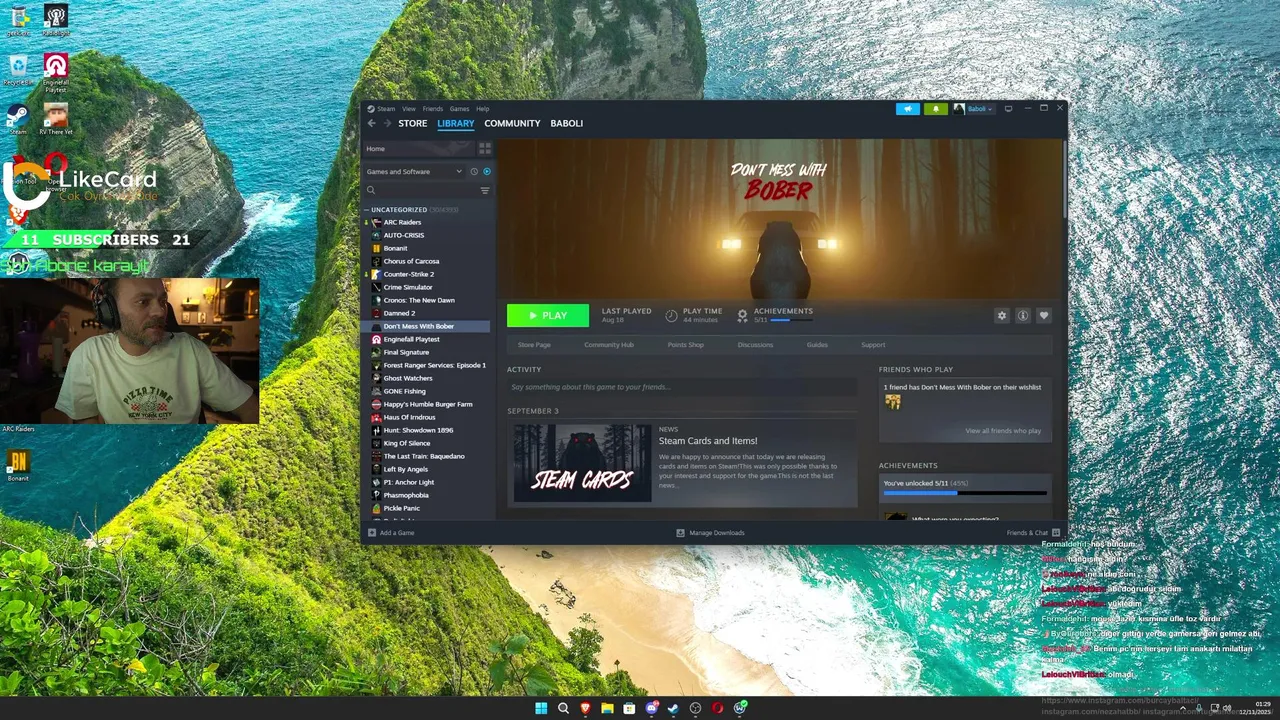Screen dimensions: 1280x720
Task: Click the activity 'Say something' input field
Action: coord(682,387)
